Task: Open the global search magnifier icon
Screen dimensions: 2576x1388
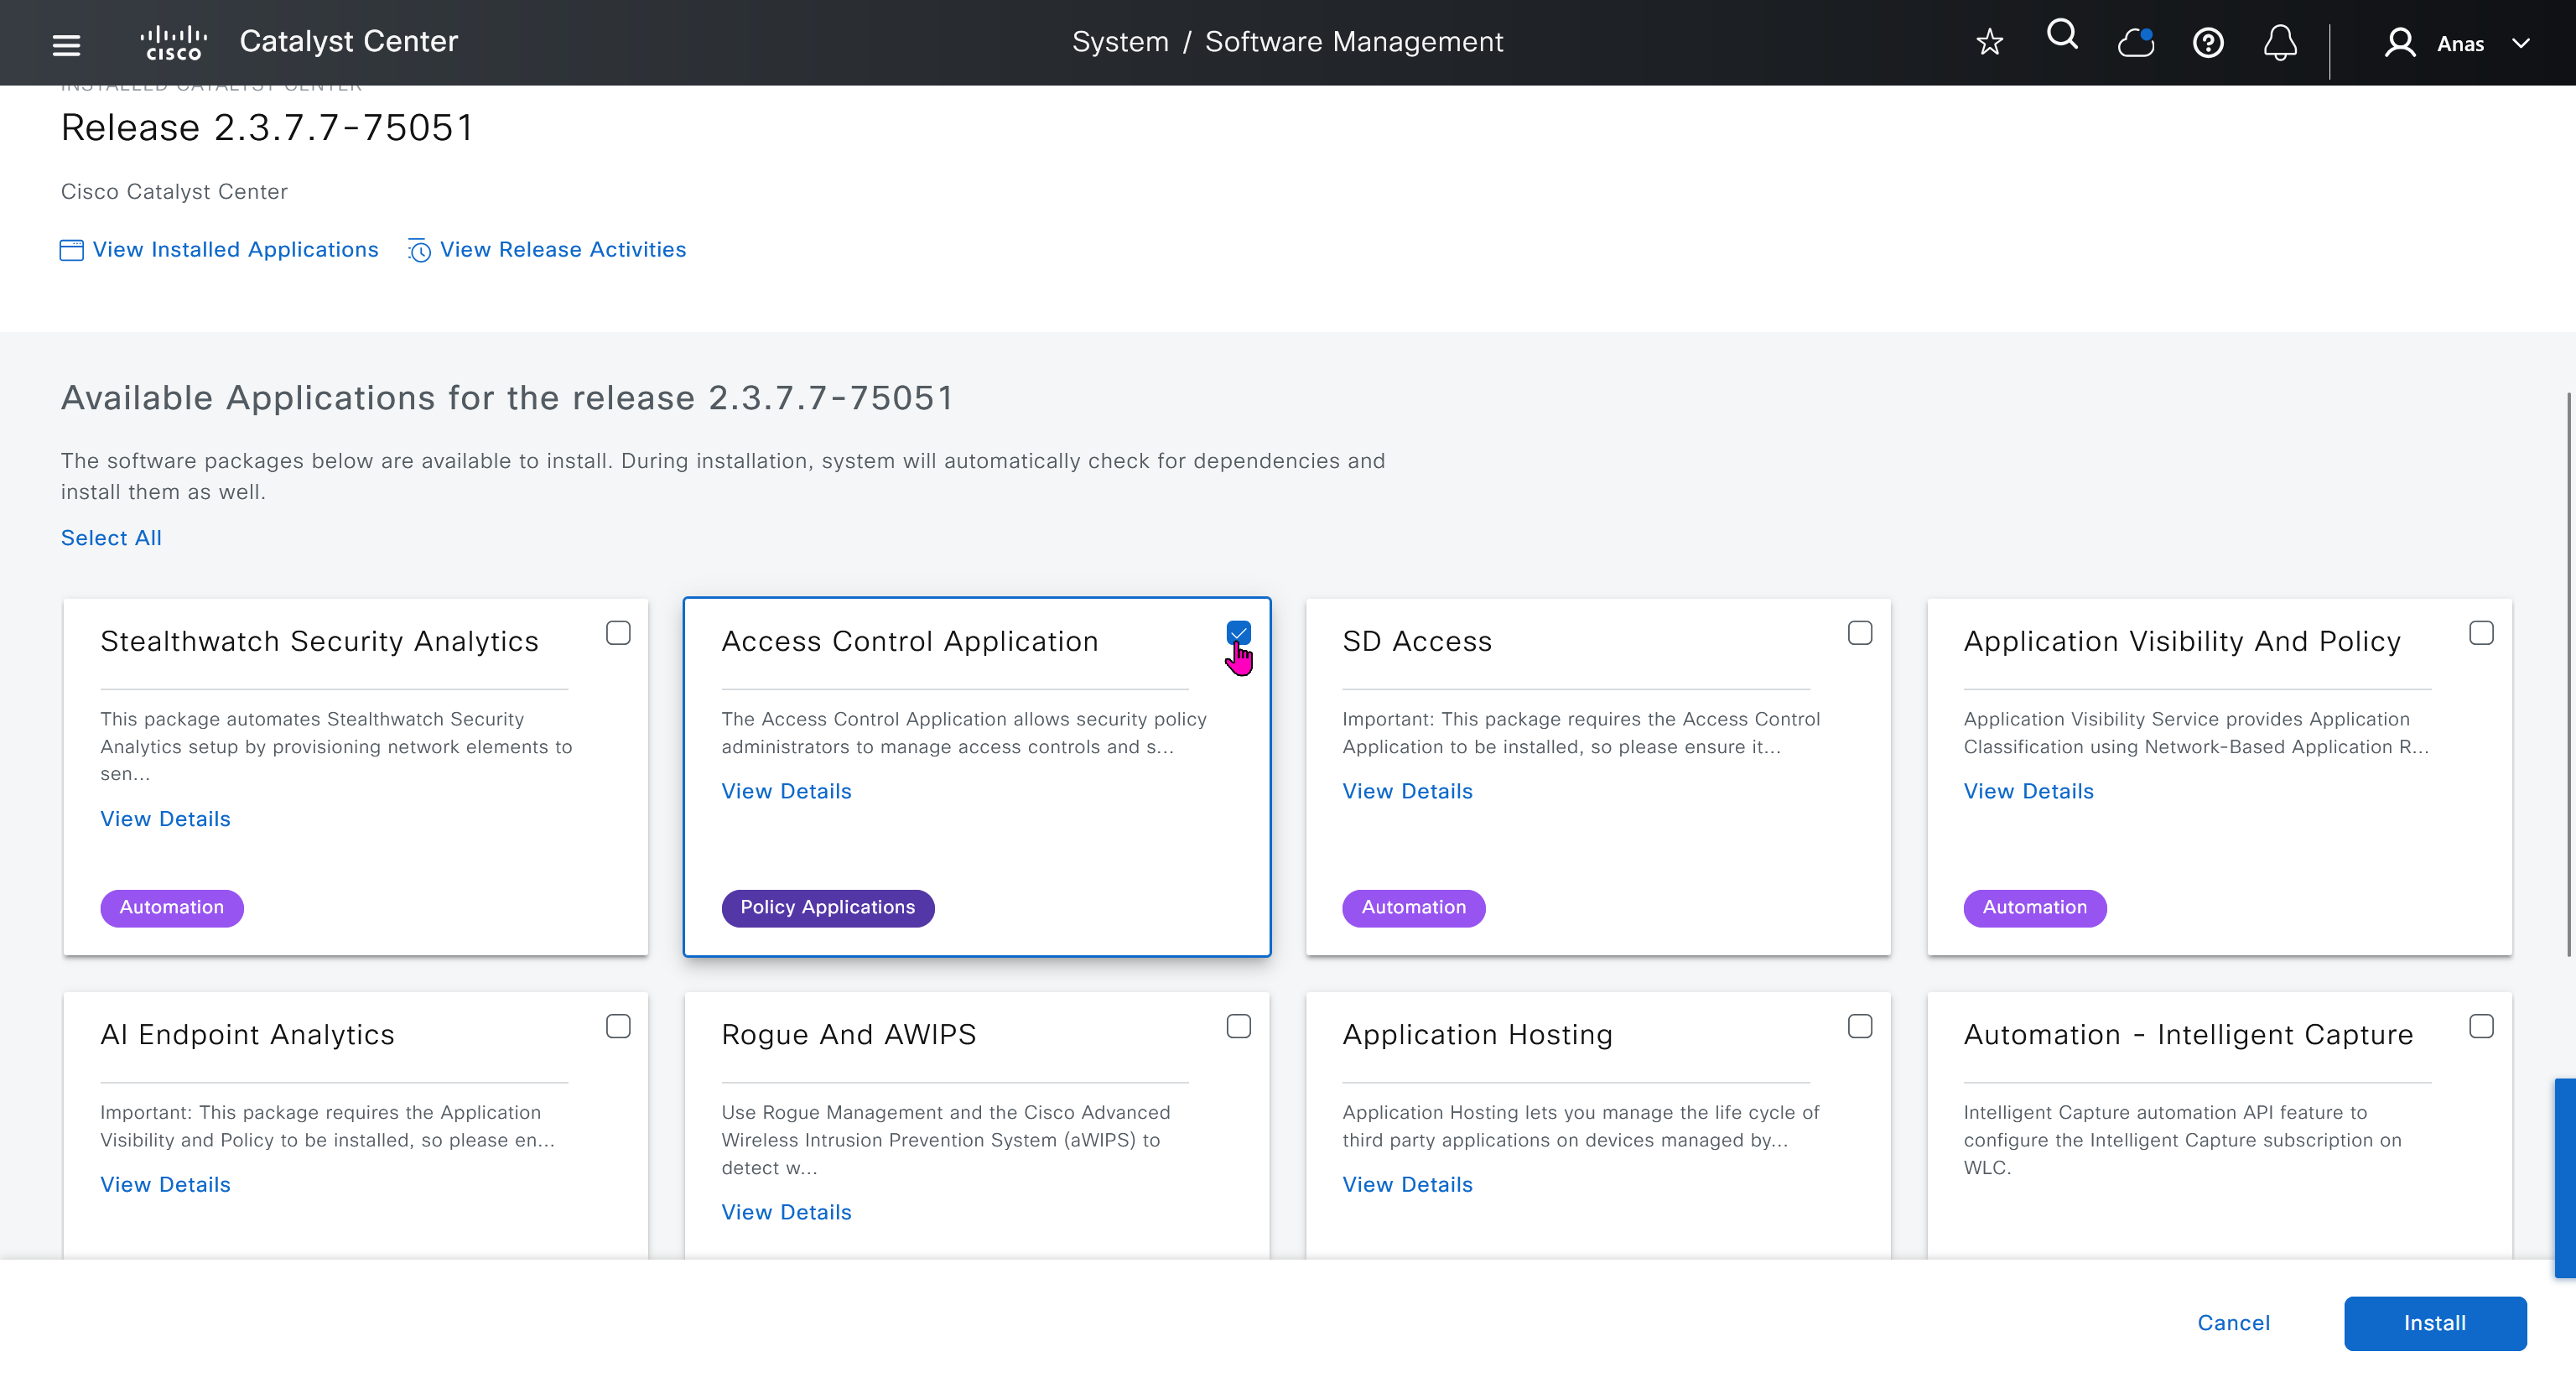Action: tap(2062, 36)
